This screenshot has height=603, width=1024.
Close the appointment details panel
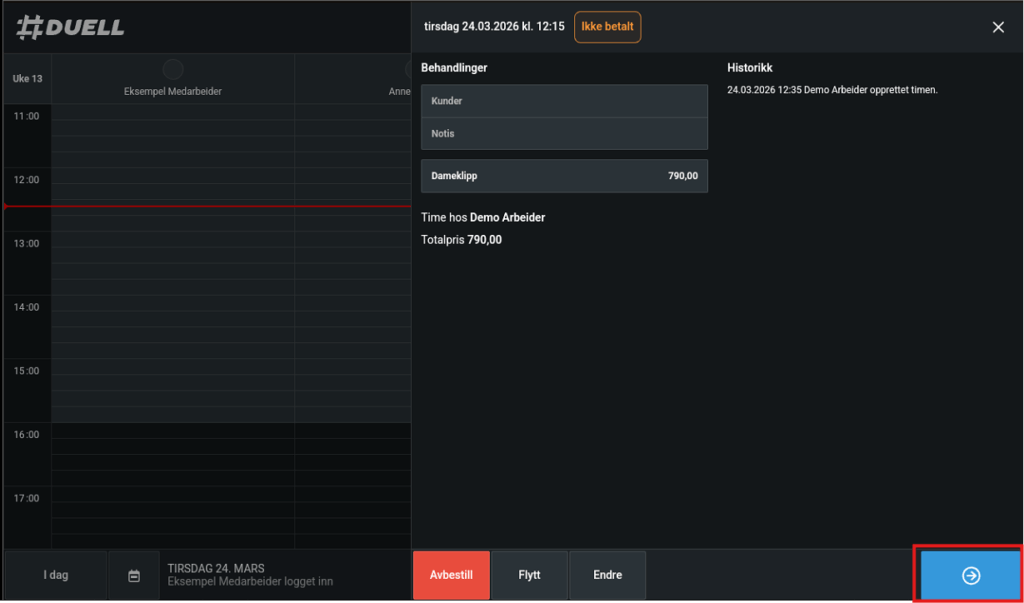[x=997, y=27]
